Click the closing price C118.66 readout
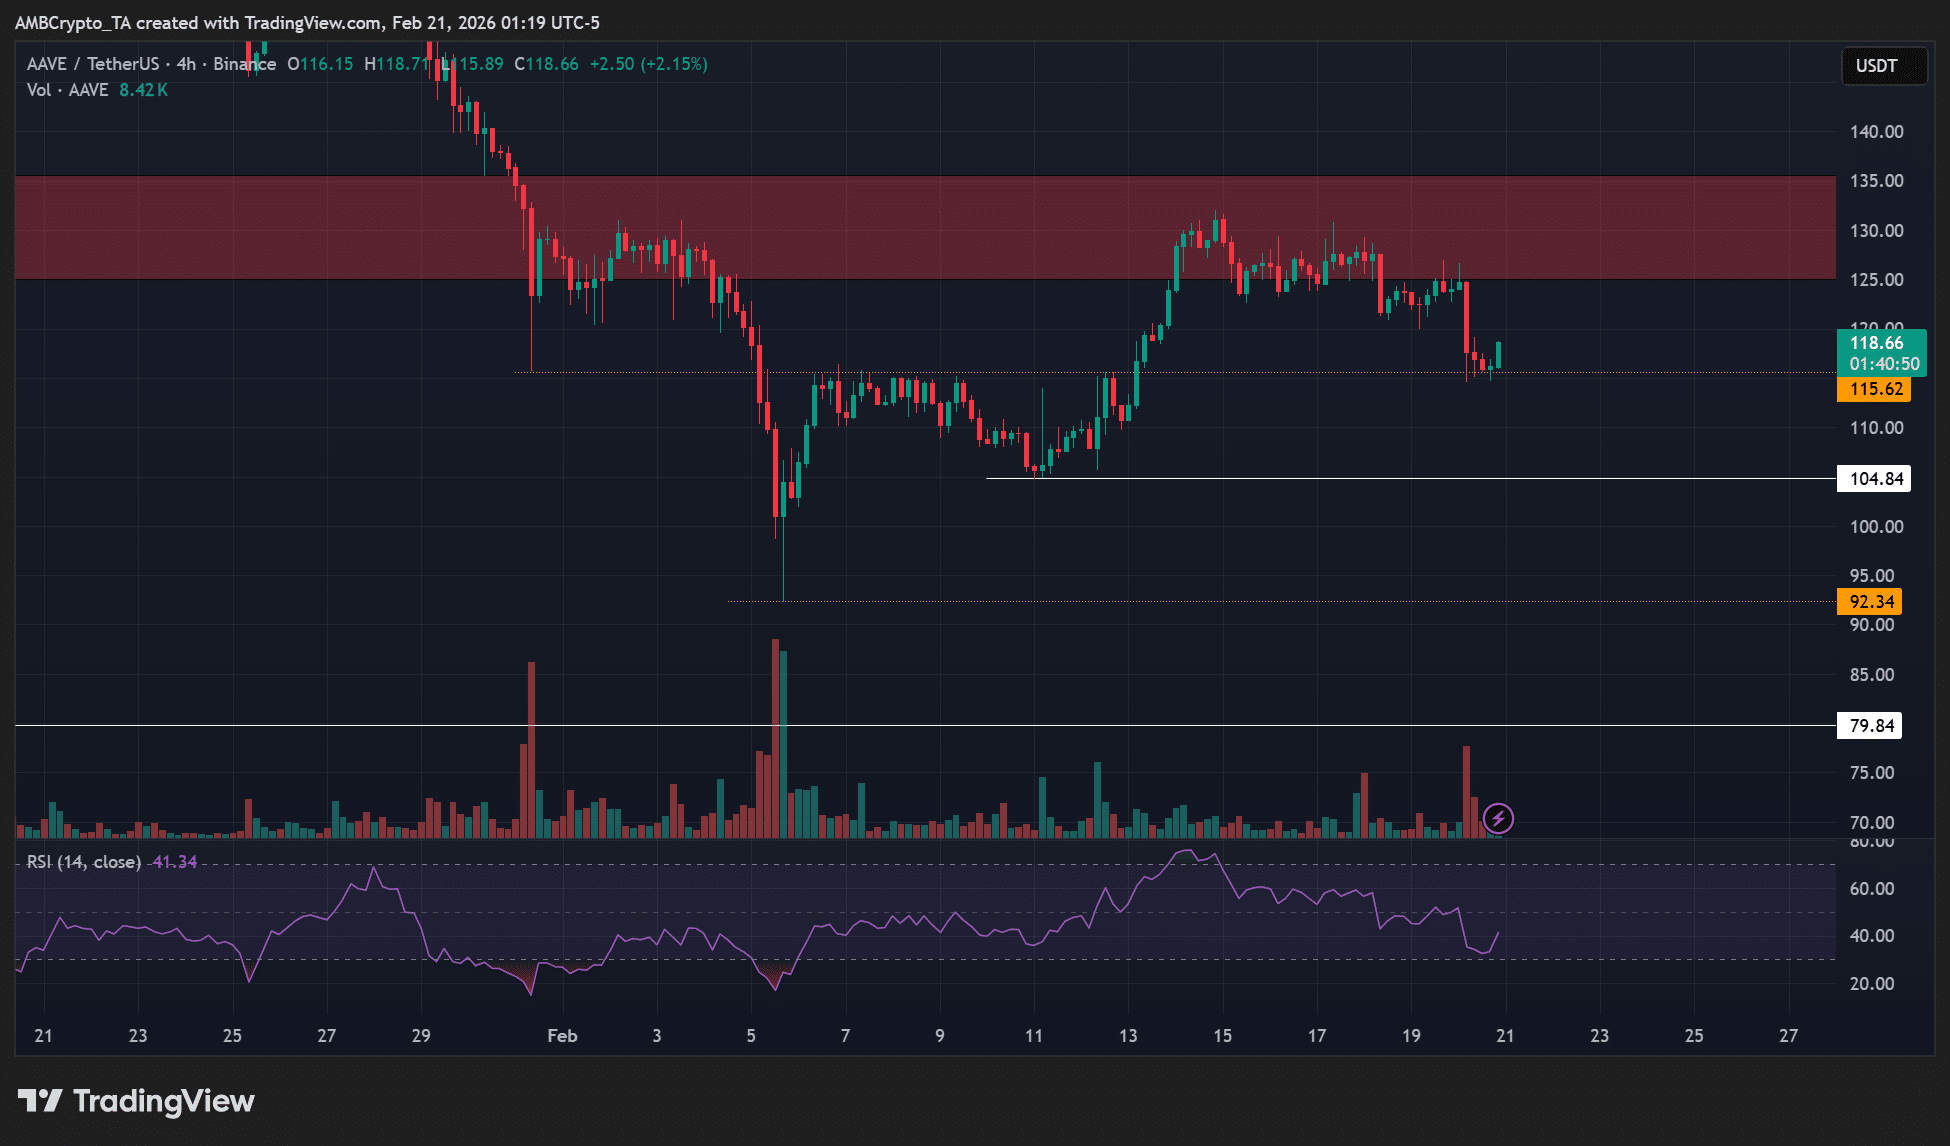 546,64
